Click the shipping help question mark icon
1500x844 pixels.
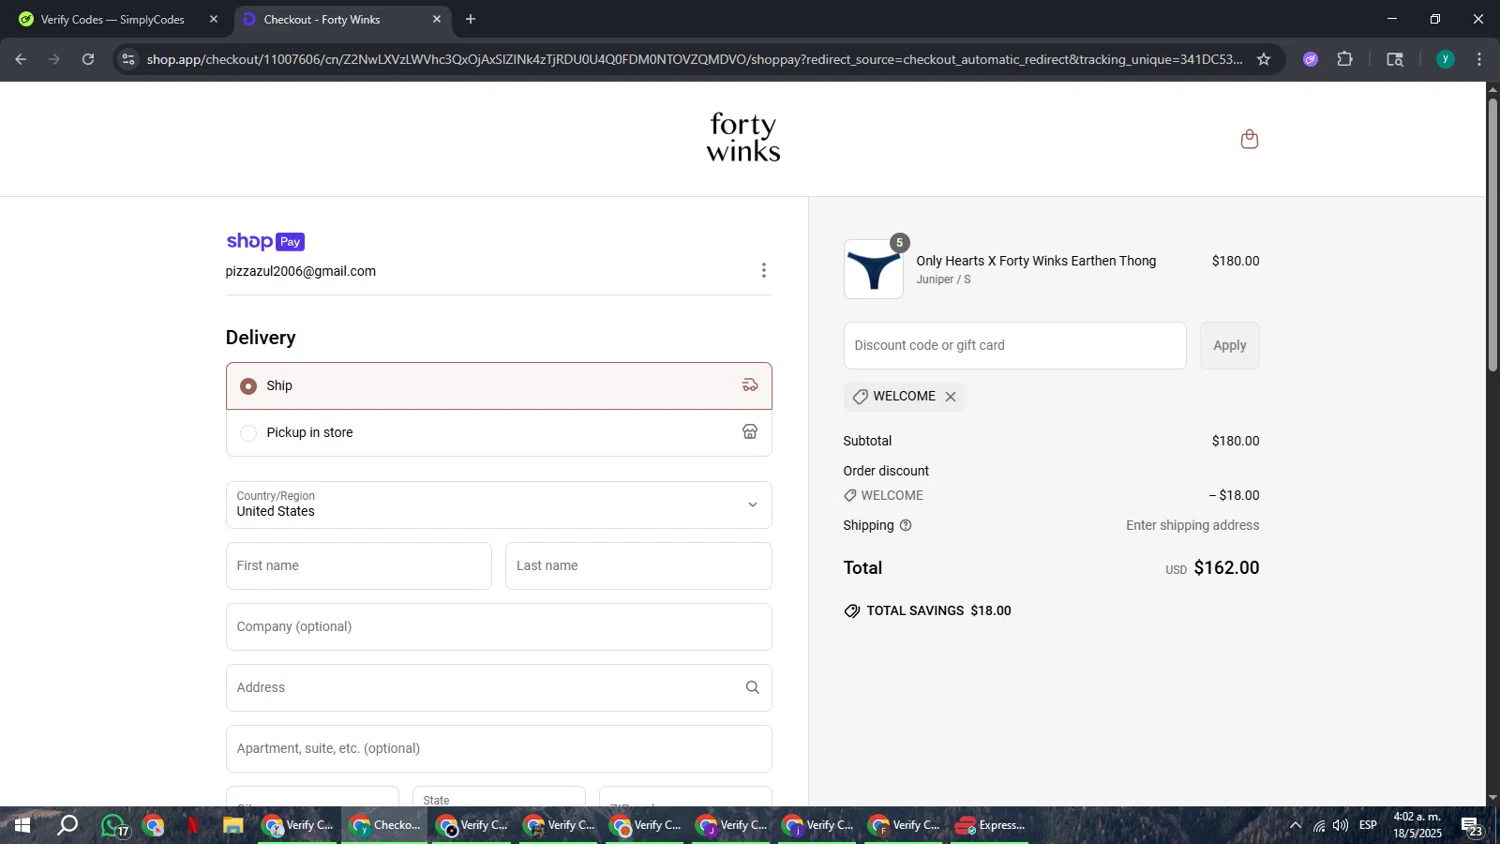pos(906,526)
